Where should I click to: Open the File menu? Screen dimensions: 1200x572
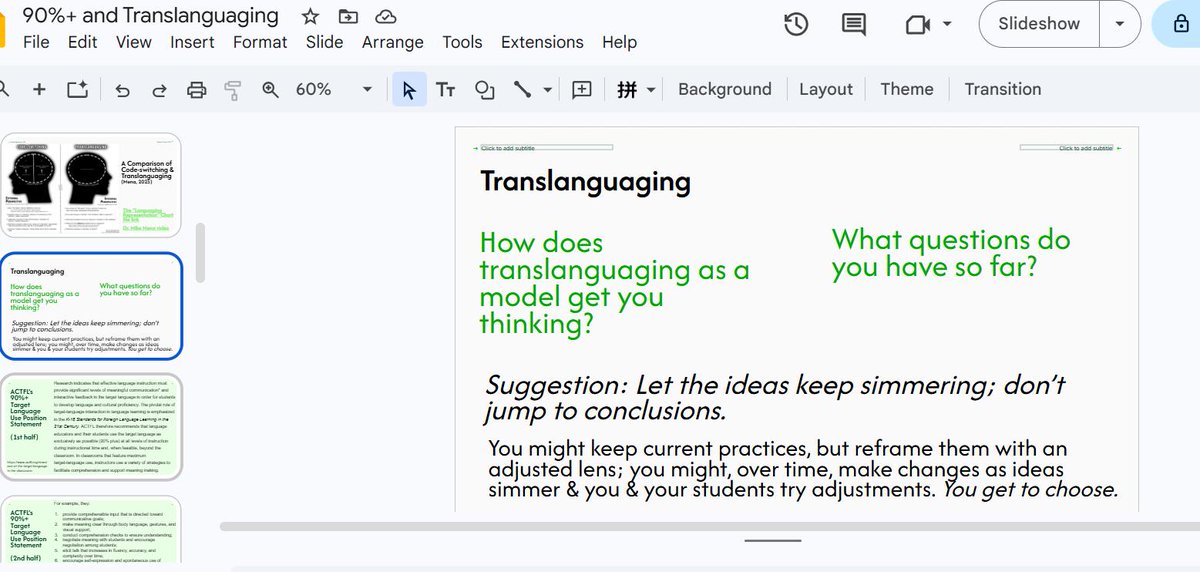pyautogui.click(x=36, y=42)
